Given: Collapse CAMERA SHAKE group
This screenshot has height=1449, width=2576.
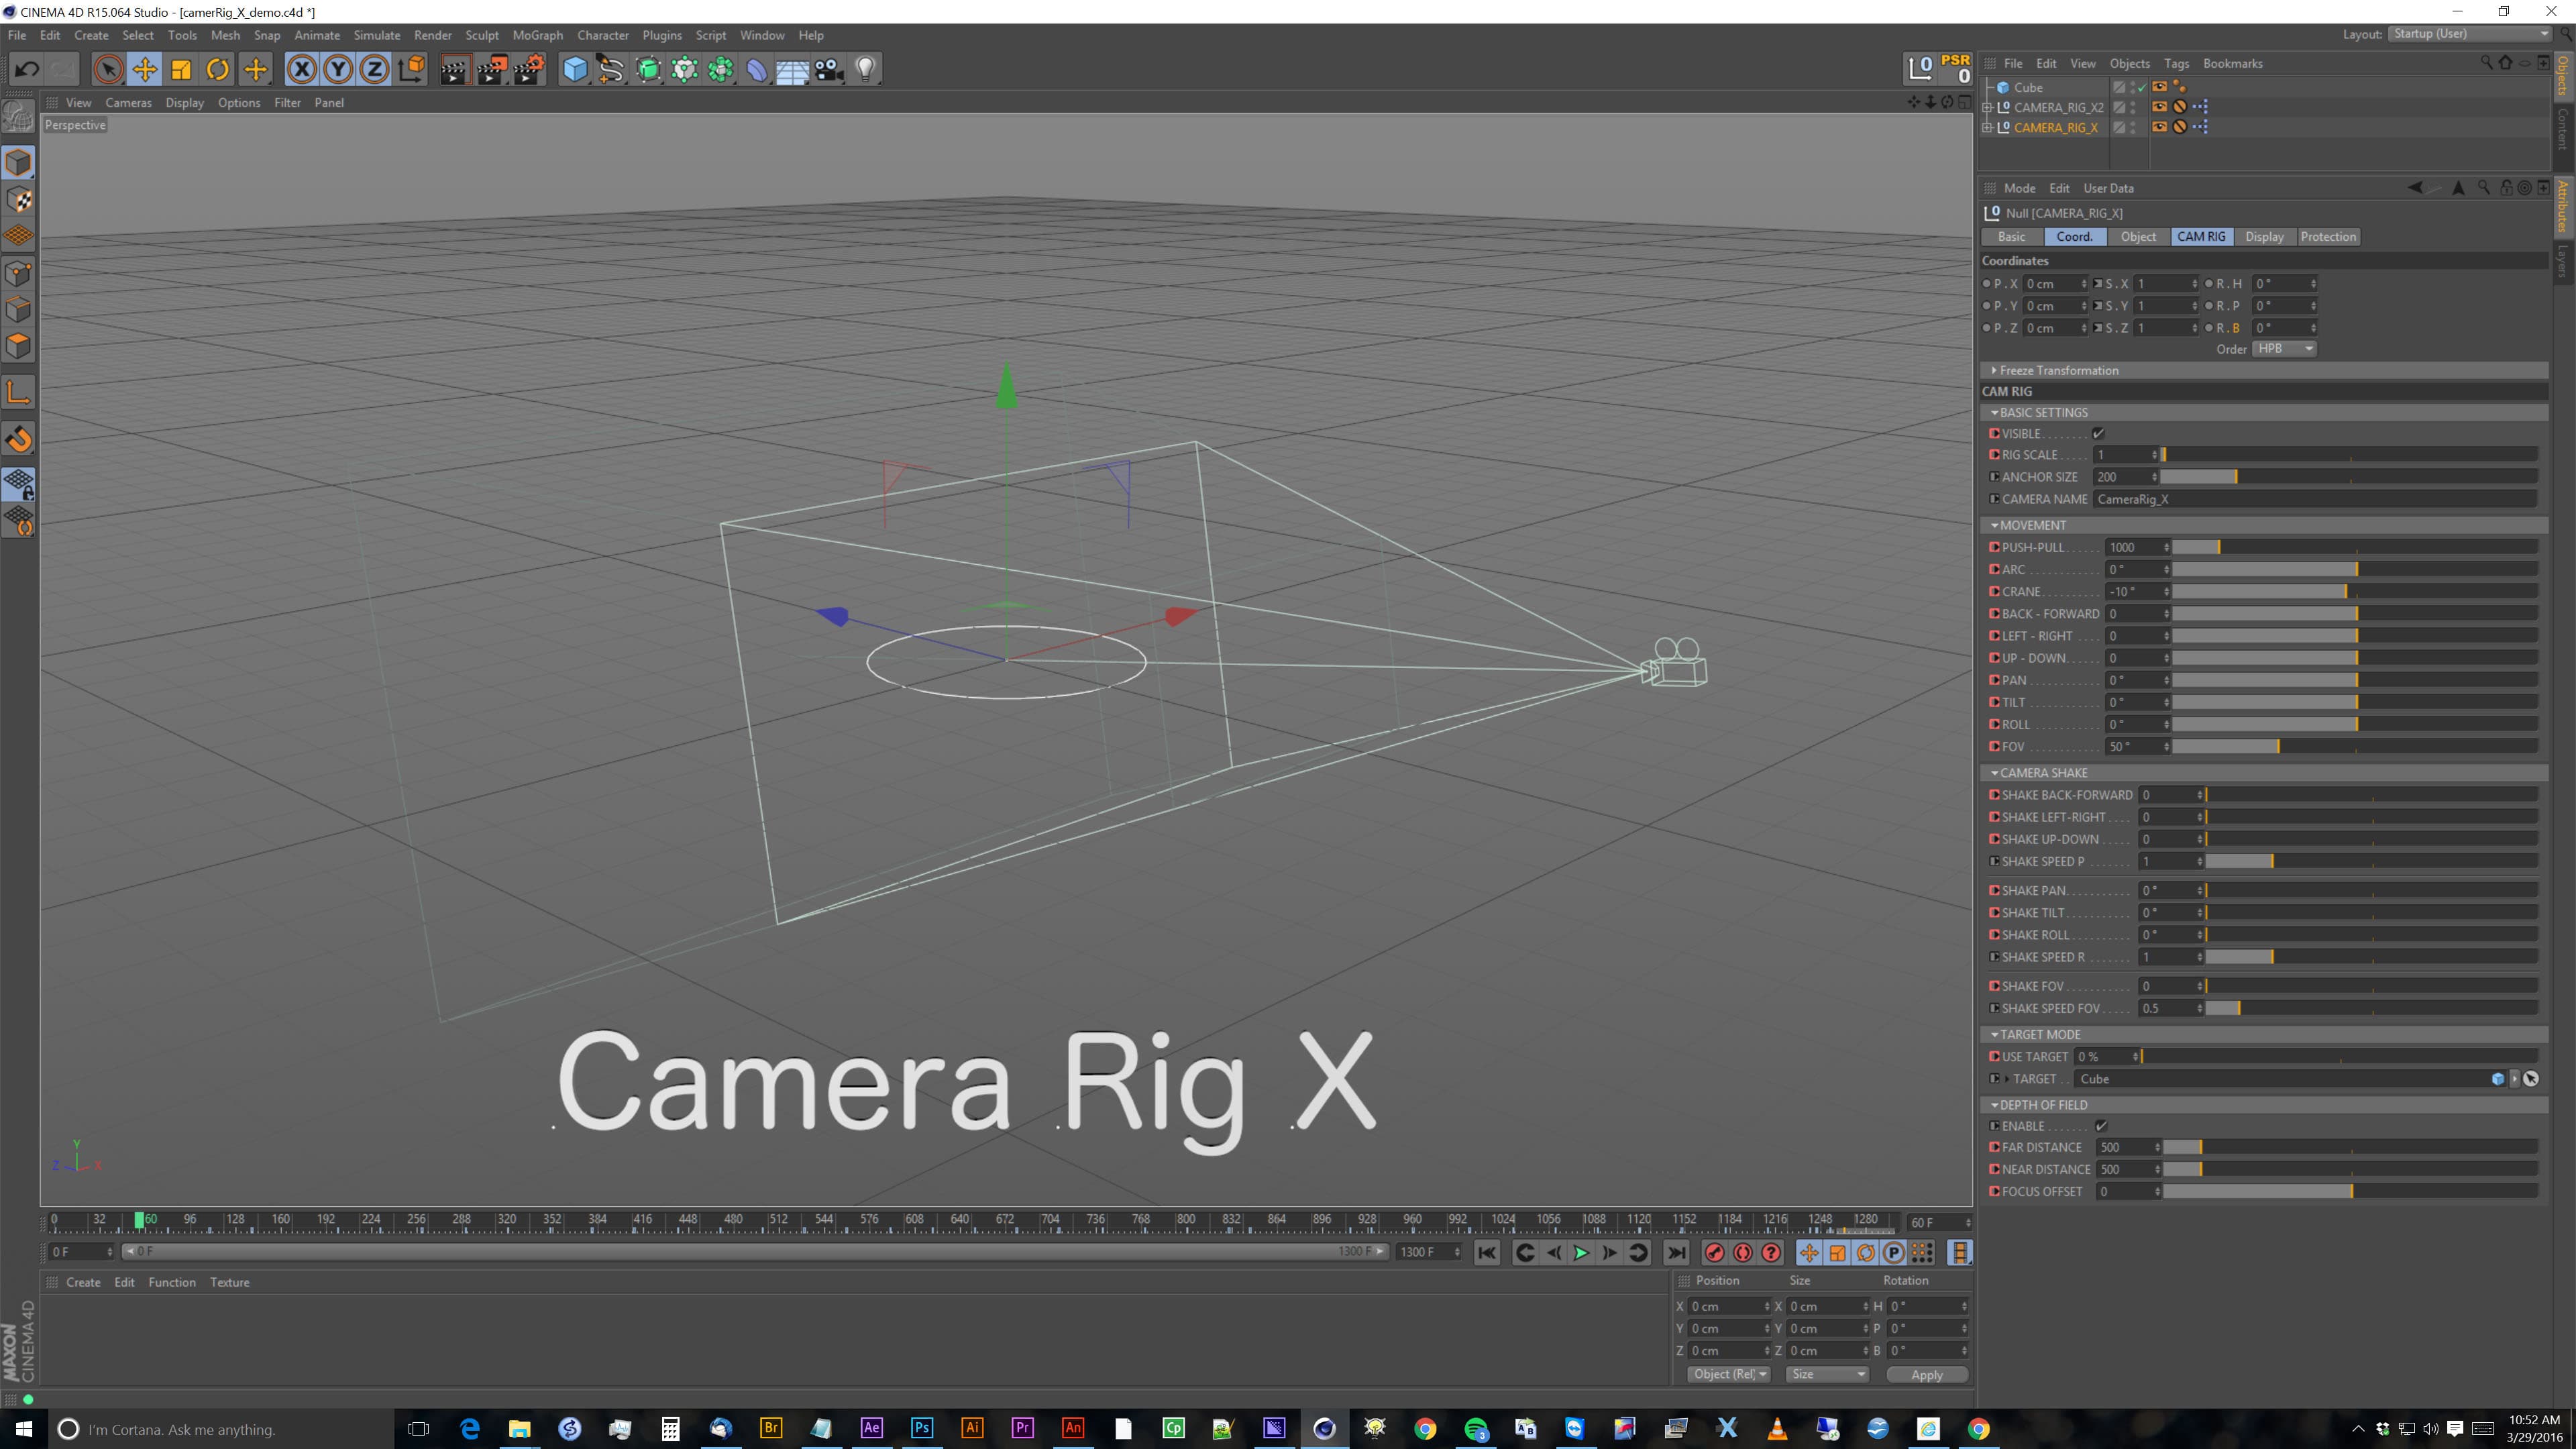Looking at the screenshot, I should 1994,773.
